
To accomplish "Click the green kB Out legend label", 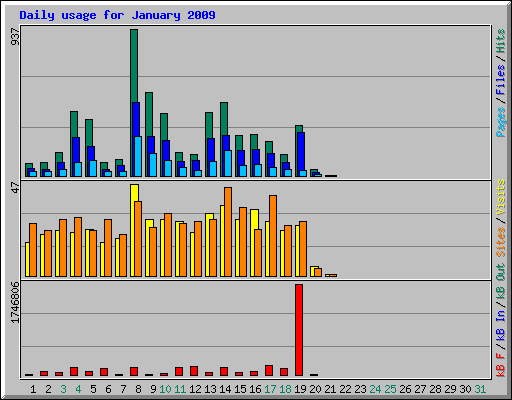I will click(501, 281).
